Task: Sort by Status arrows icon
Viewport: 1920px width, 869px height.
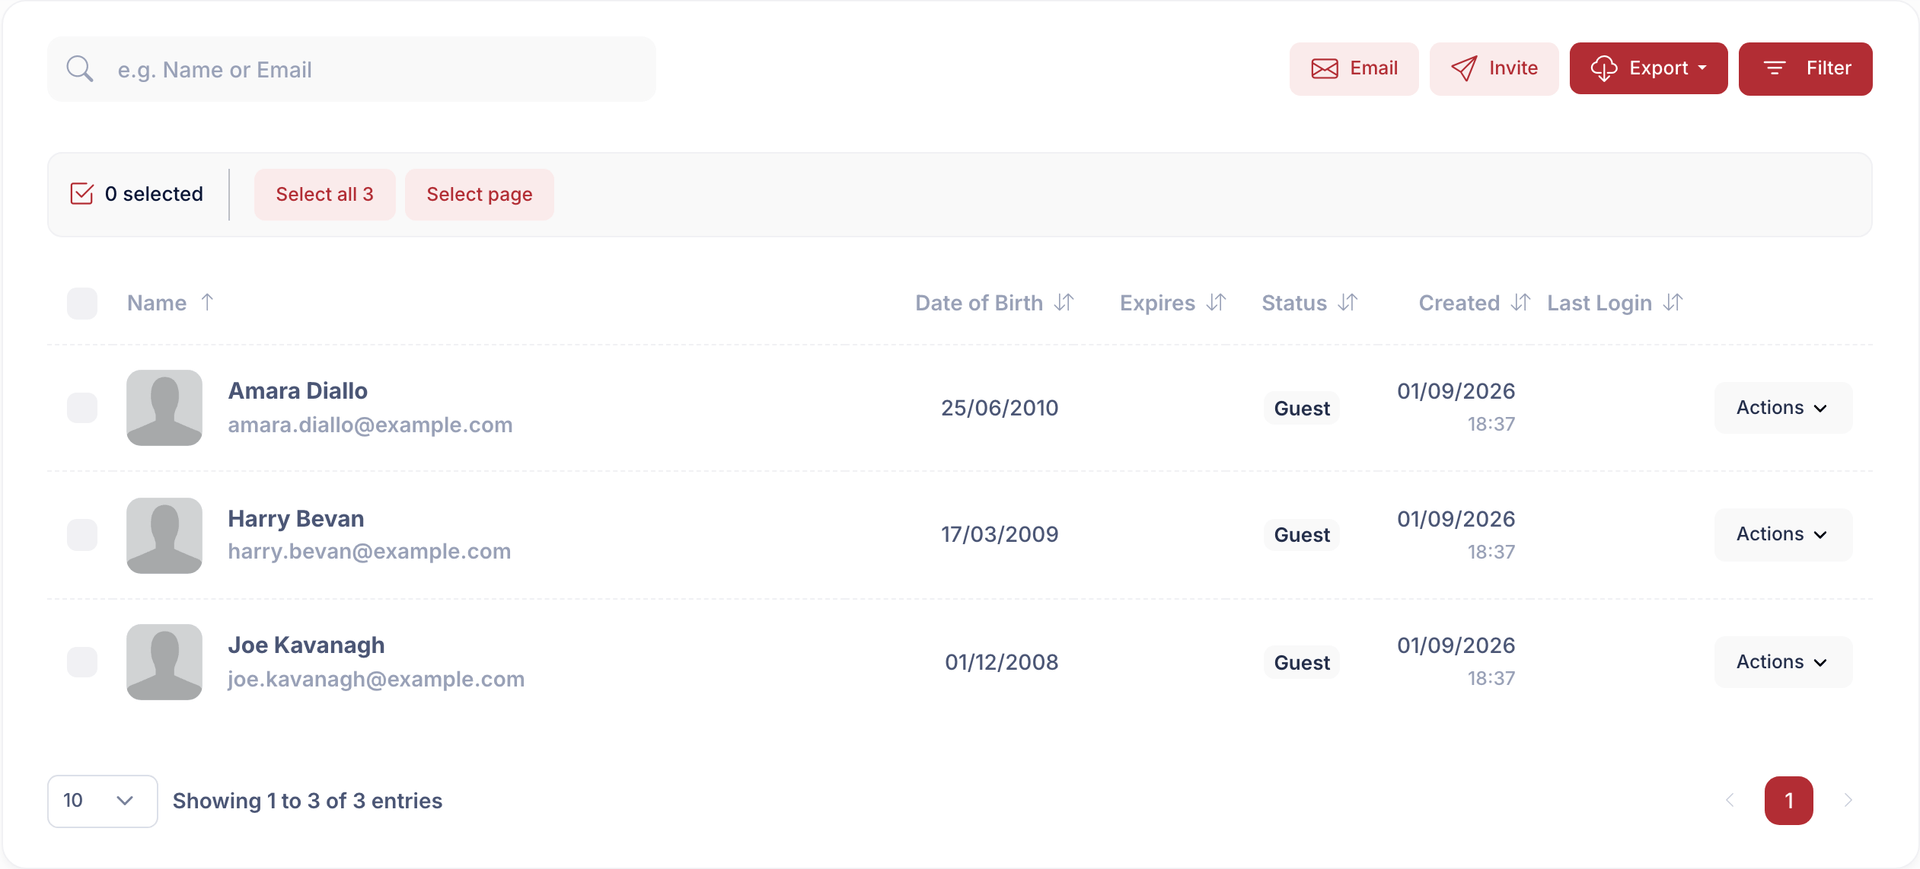Action: (1348, 302)
